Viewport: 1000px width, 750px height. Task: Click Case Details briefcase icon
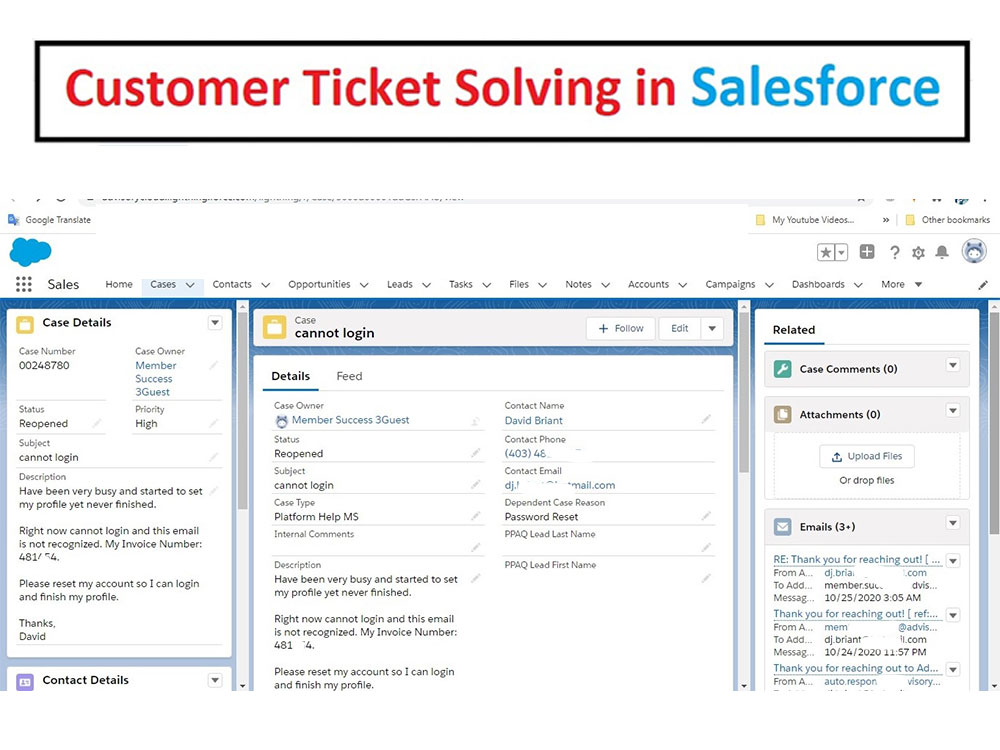coord(25,325)
